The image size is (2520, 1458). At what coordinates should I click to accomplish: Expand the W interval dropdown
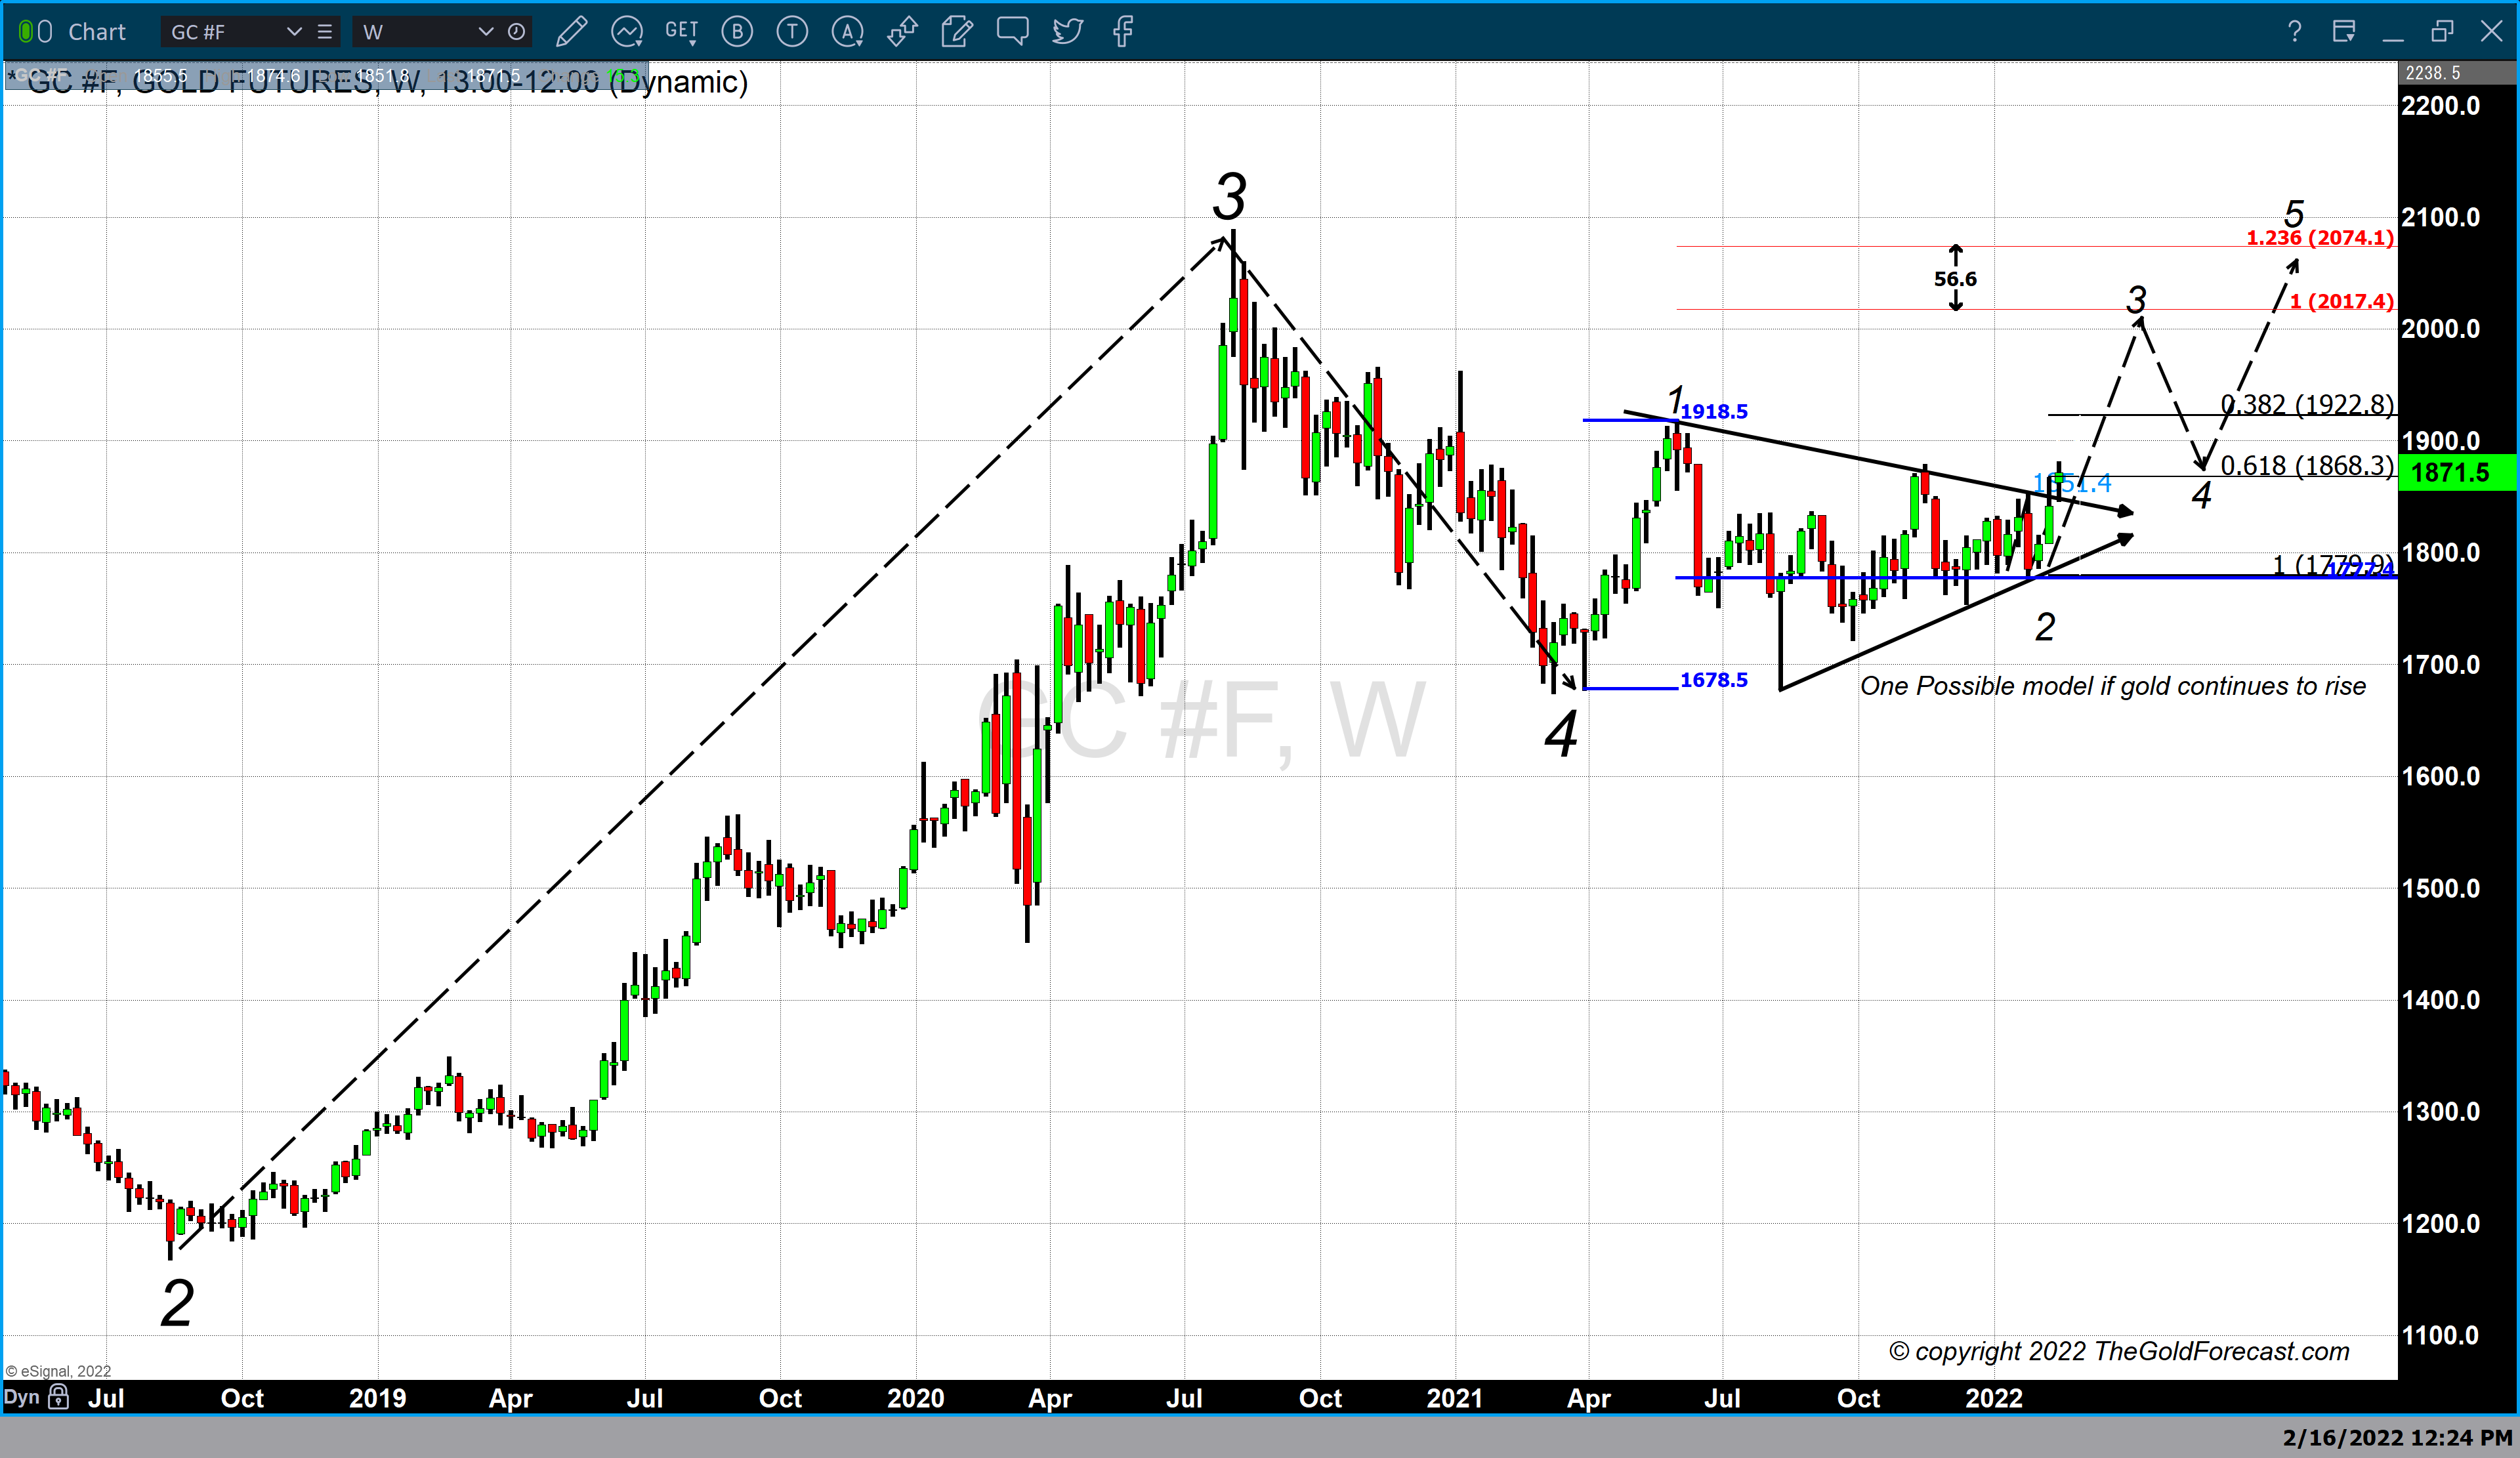[x=485, y=32]
